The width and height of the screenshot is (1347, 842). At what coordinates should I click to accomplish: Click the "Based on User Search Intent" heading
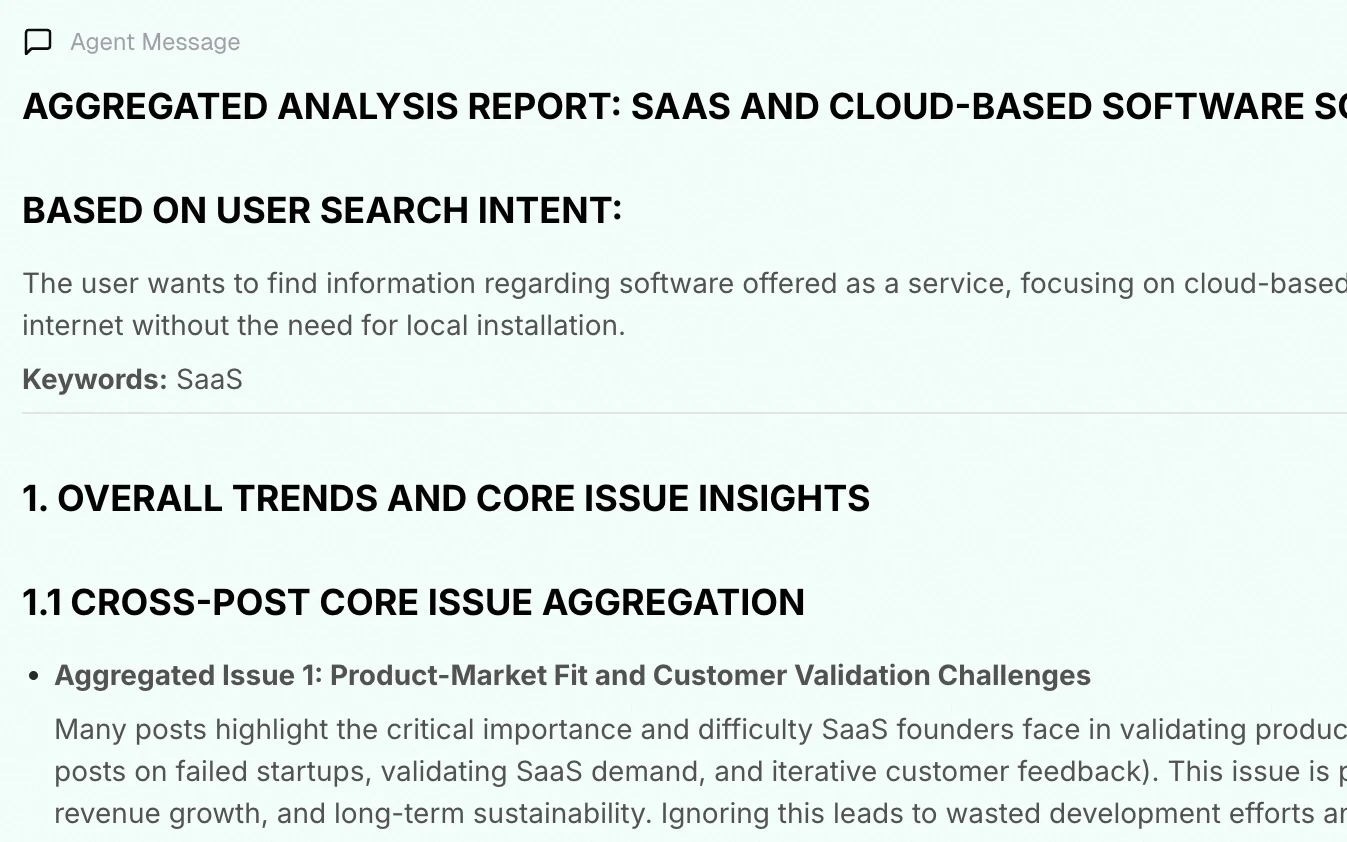pyautogui.click(x=322, y=211)
